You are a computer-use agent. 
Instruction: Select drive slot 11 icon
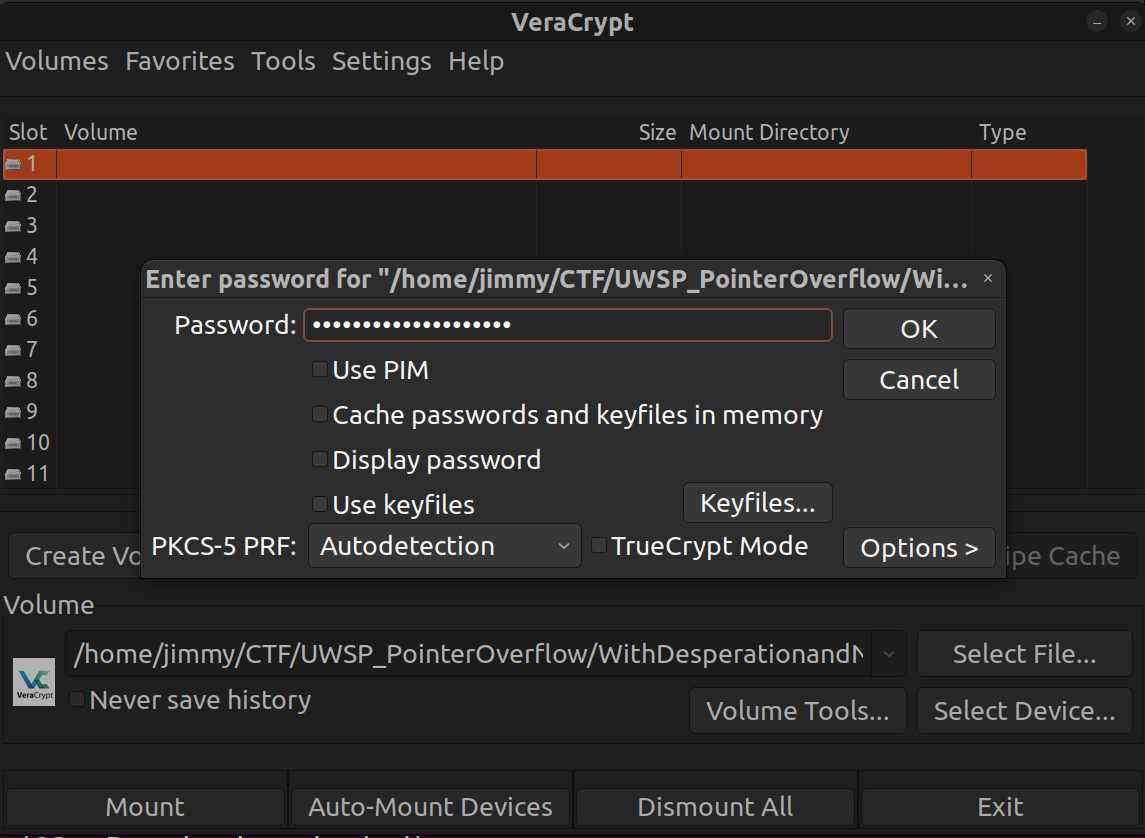(x=13, y=474)
